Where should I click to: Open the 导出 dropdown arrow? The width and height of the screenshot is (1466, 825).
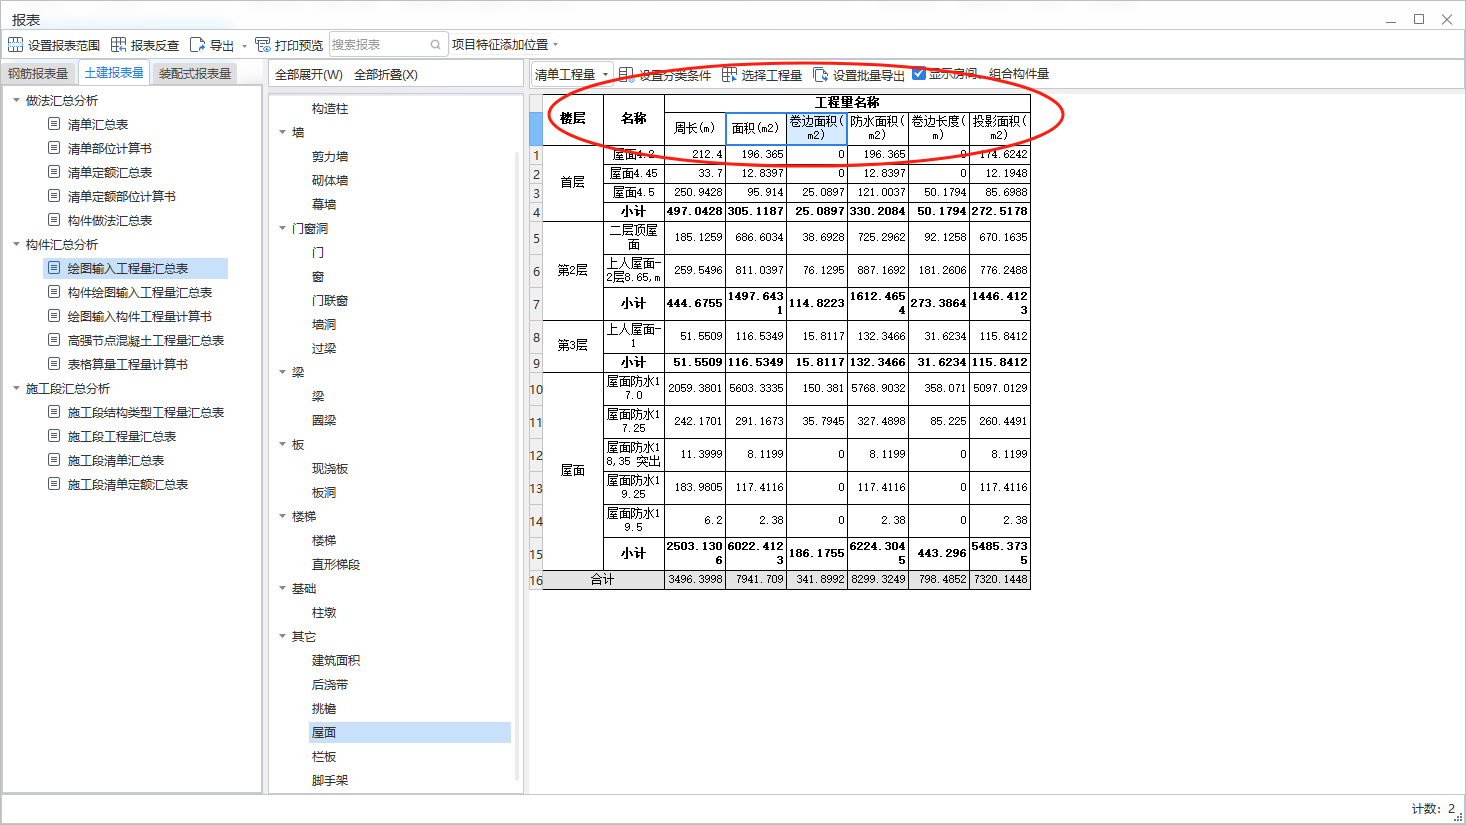(x=244, y=46)
